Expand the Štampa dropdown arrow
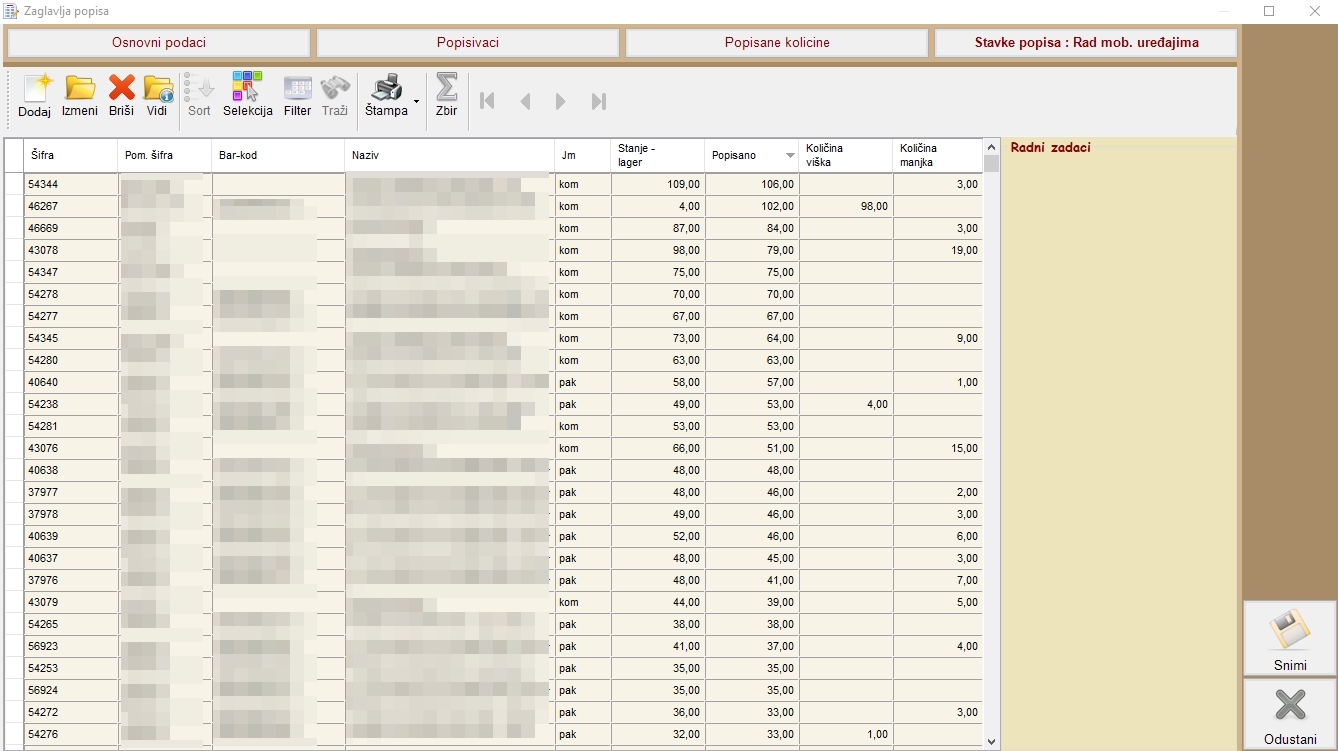The image size is (1338, 751). tap(416, 102)
